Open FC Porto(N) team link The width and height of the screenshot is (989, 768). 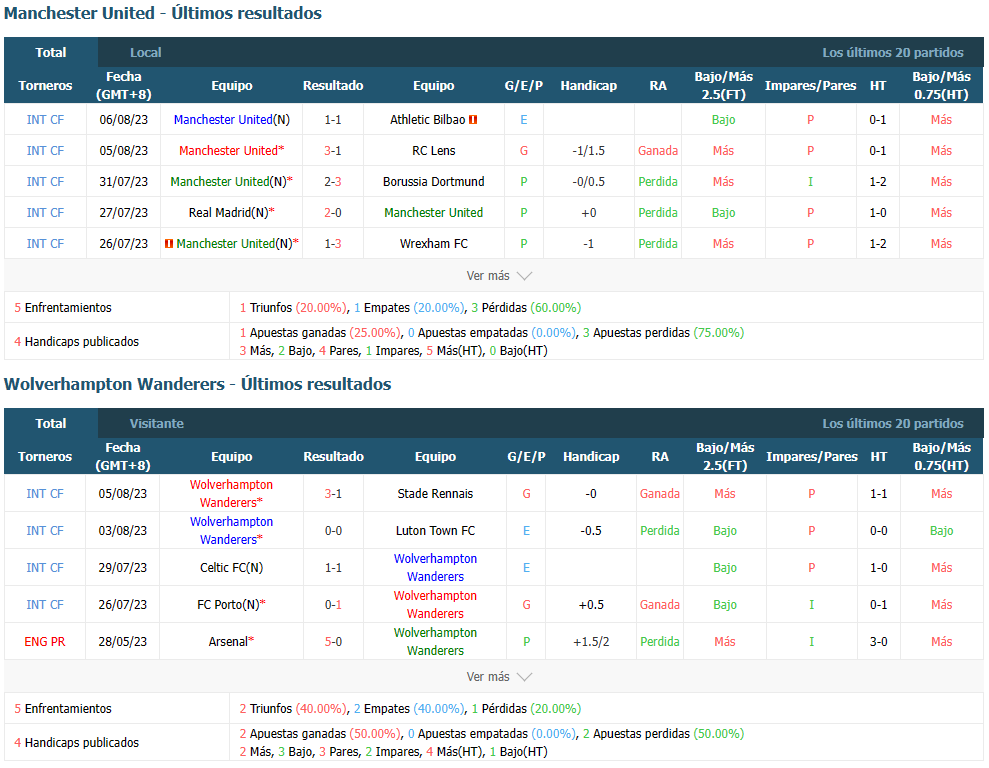point(231,605)
